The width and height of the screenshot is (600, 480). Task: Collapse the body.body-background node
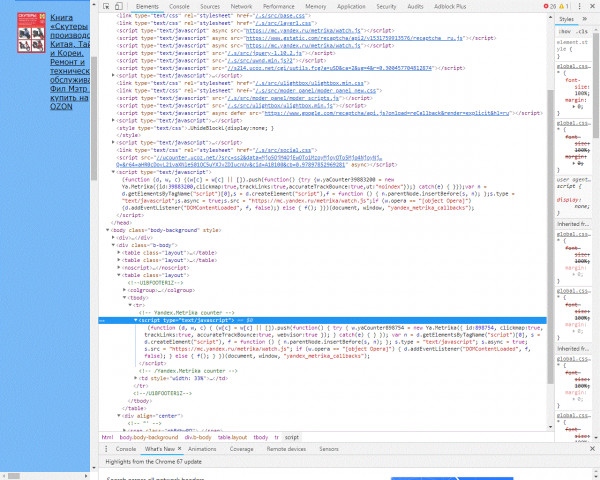[108, 230]
